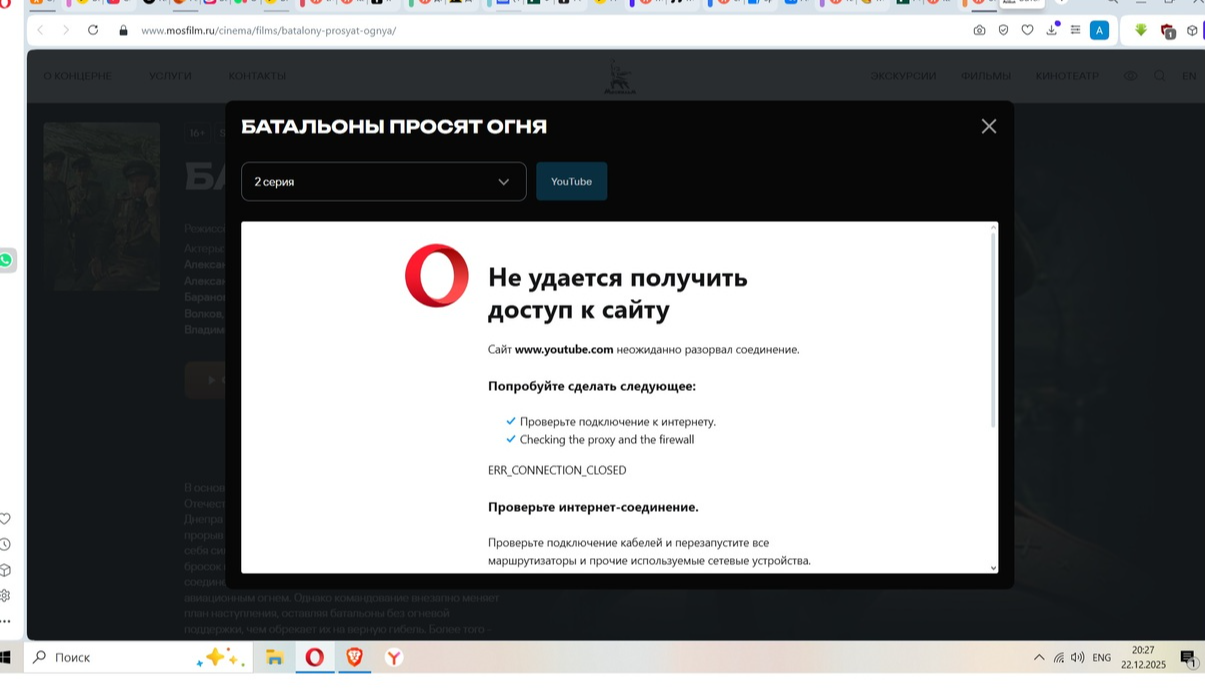This screenshot has height=691, width=1205.
Task: Close the film player popup with X
Action: click(988, 126)
